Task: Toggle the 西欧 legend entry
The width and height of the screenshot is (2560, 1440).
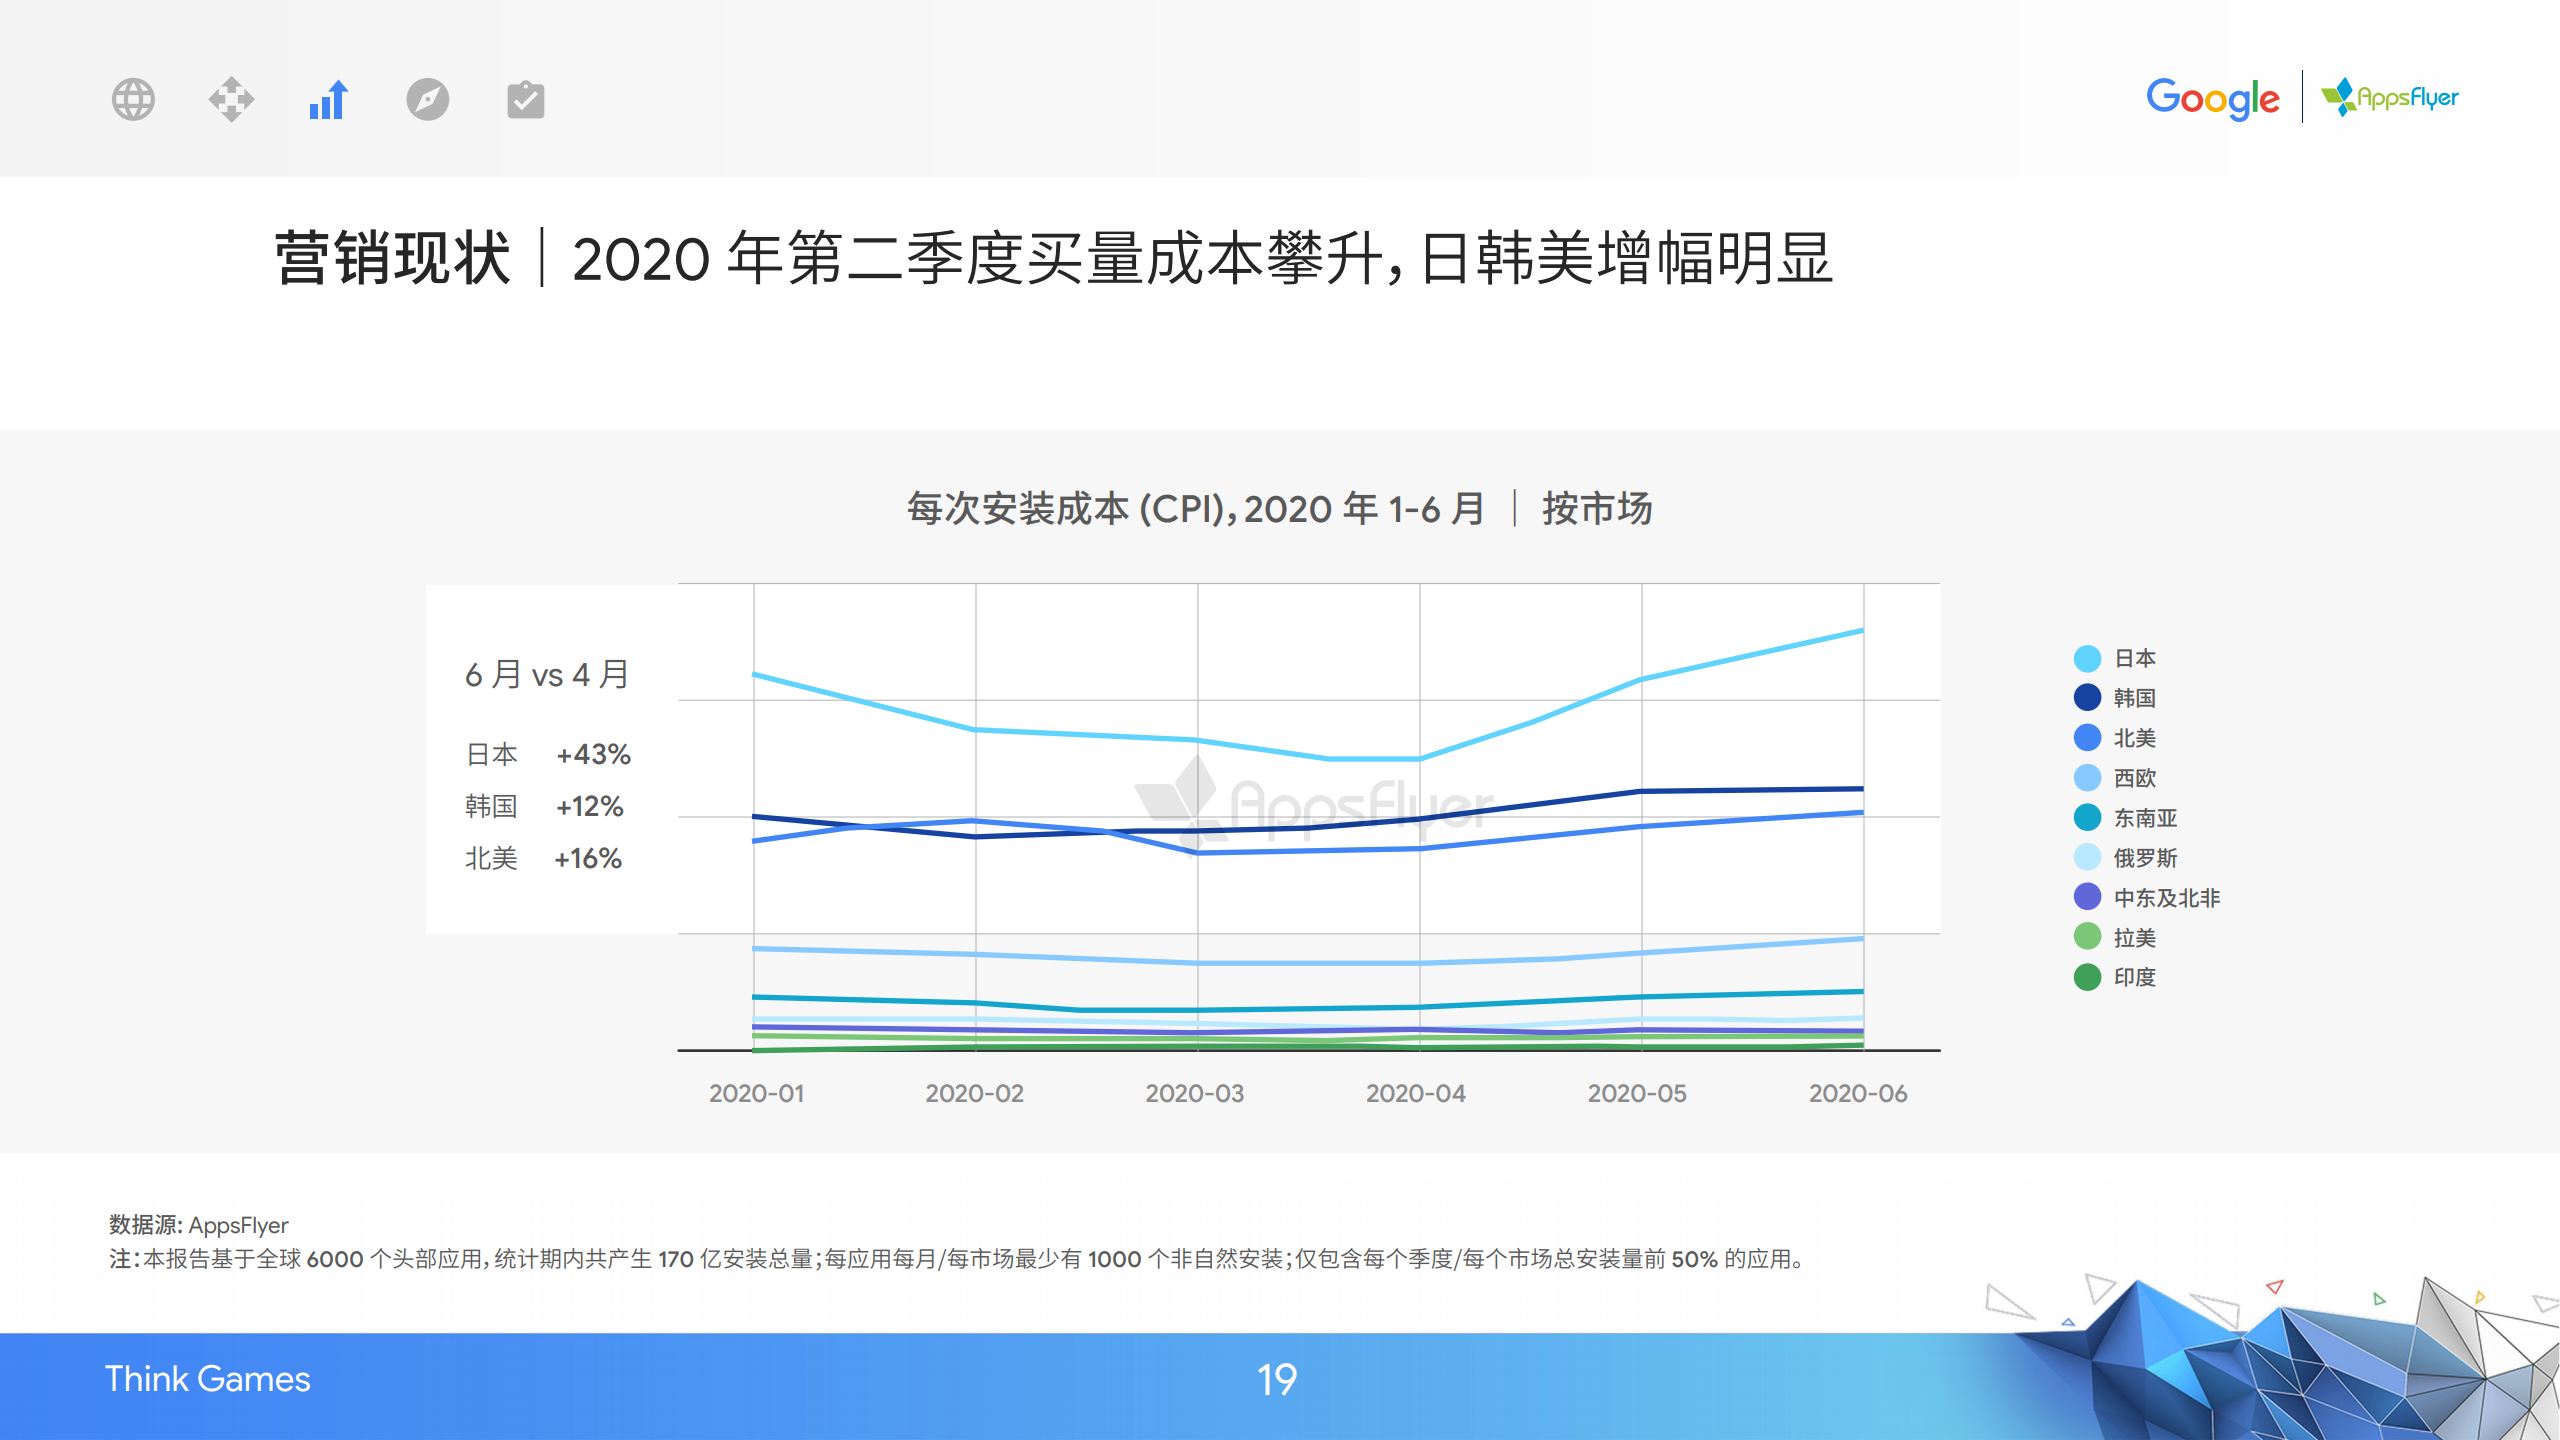Action: click(x=2133, y=778)
